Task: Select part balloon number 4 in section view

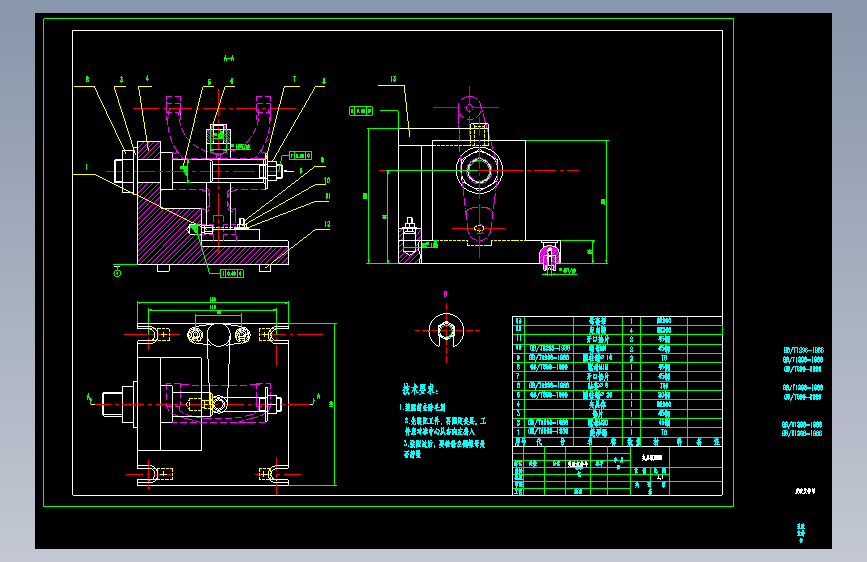Action: (147, 79)
